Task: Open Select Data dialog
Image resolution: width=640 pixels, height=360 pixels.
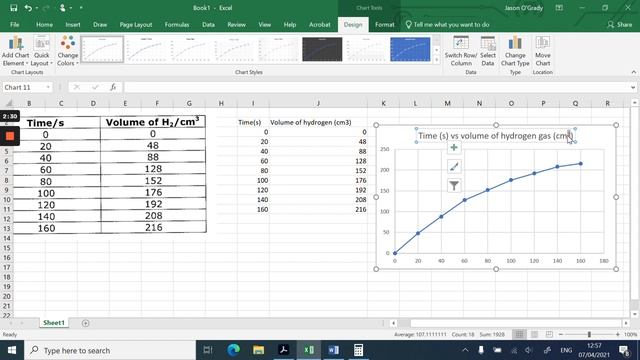Action: point(488,51)
